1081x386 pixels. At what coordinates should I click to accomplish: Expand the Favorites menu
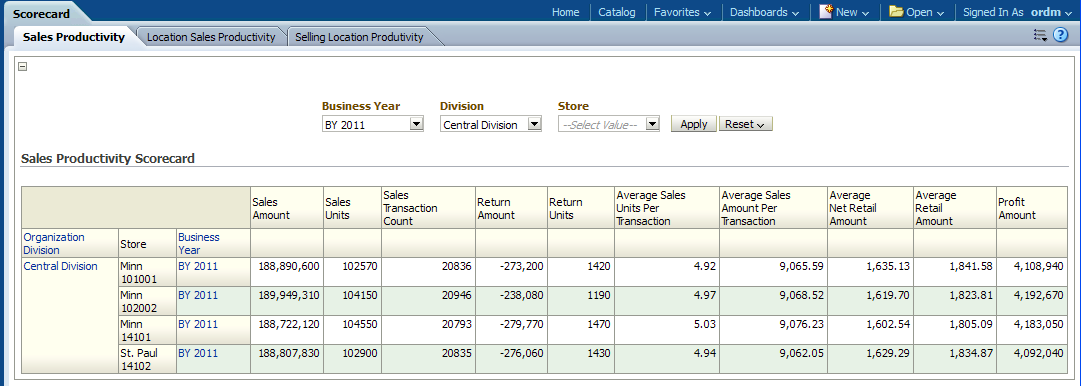[682, 12]
